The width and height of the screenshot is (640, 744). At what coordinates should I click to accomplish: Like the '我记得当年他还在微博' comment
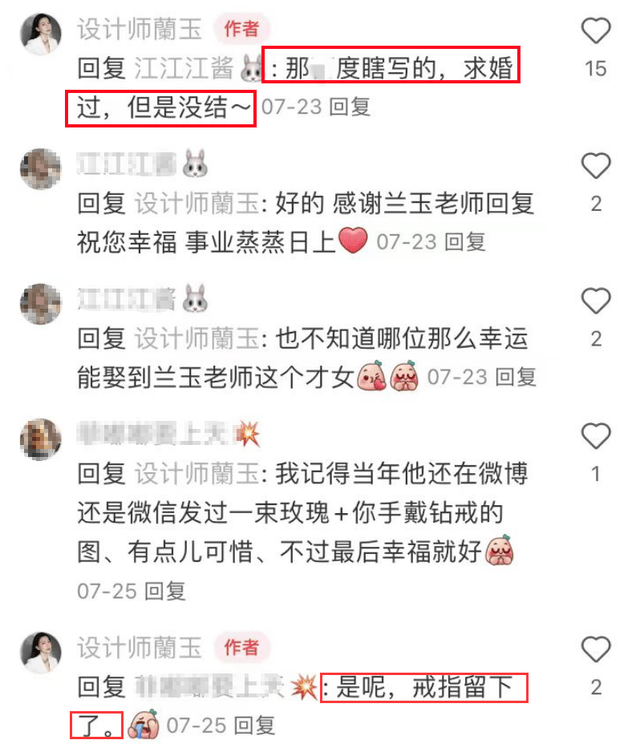pos(595,436)
